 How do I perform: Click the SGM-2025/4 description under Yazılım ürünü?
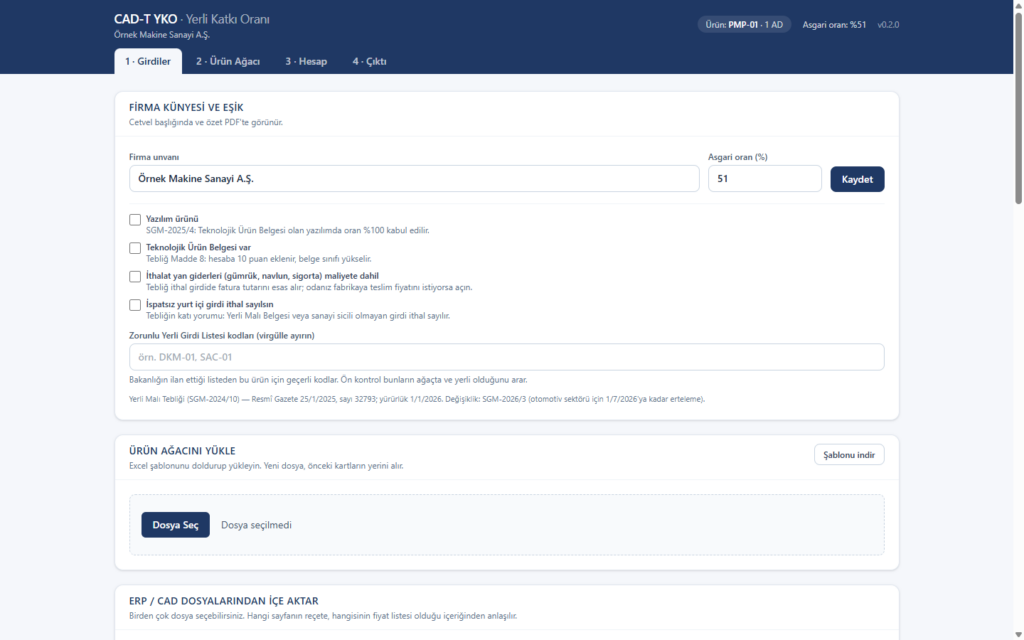(287, 231)
